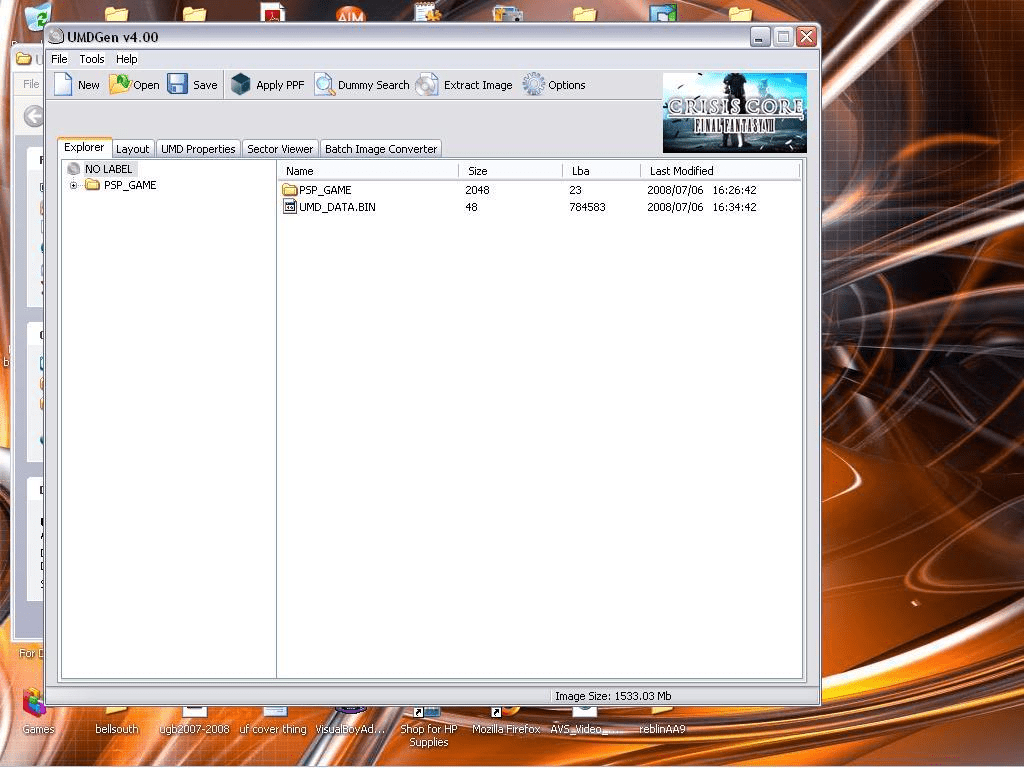Switch to the Sector Viewer tab
This screenshot has width=1024, height=768.
(x=279, y=147)
